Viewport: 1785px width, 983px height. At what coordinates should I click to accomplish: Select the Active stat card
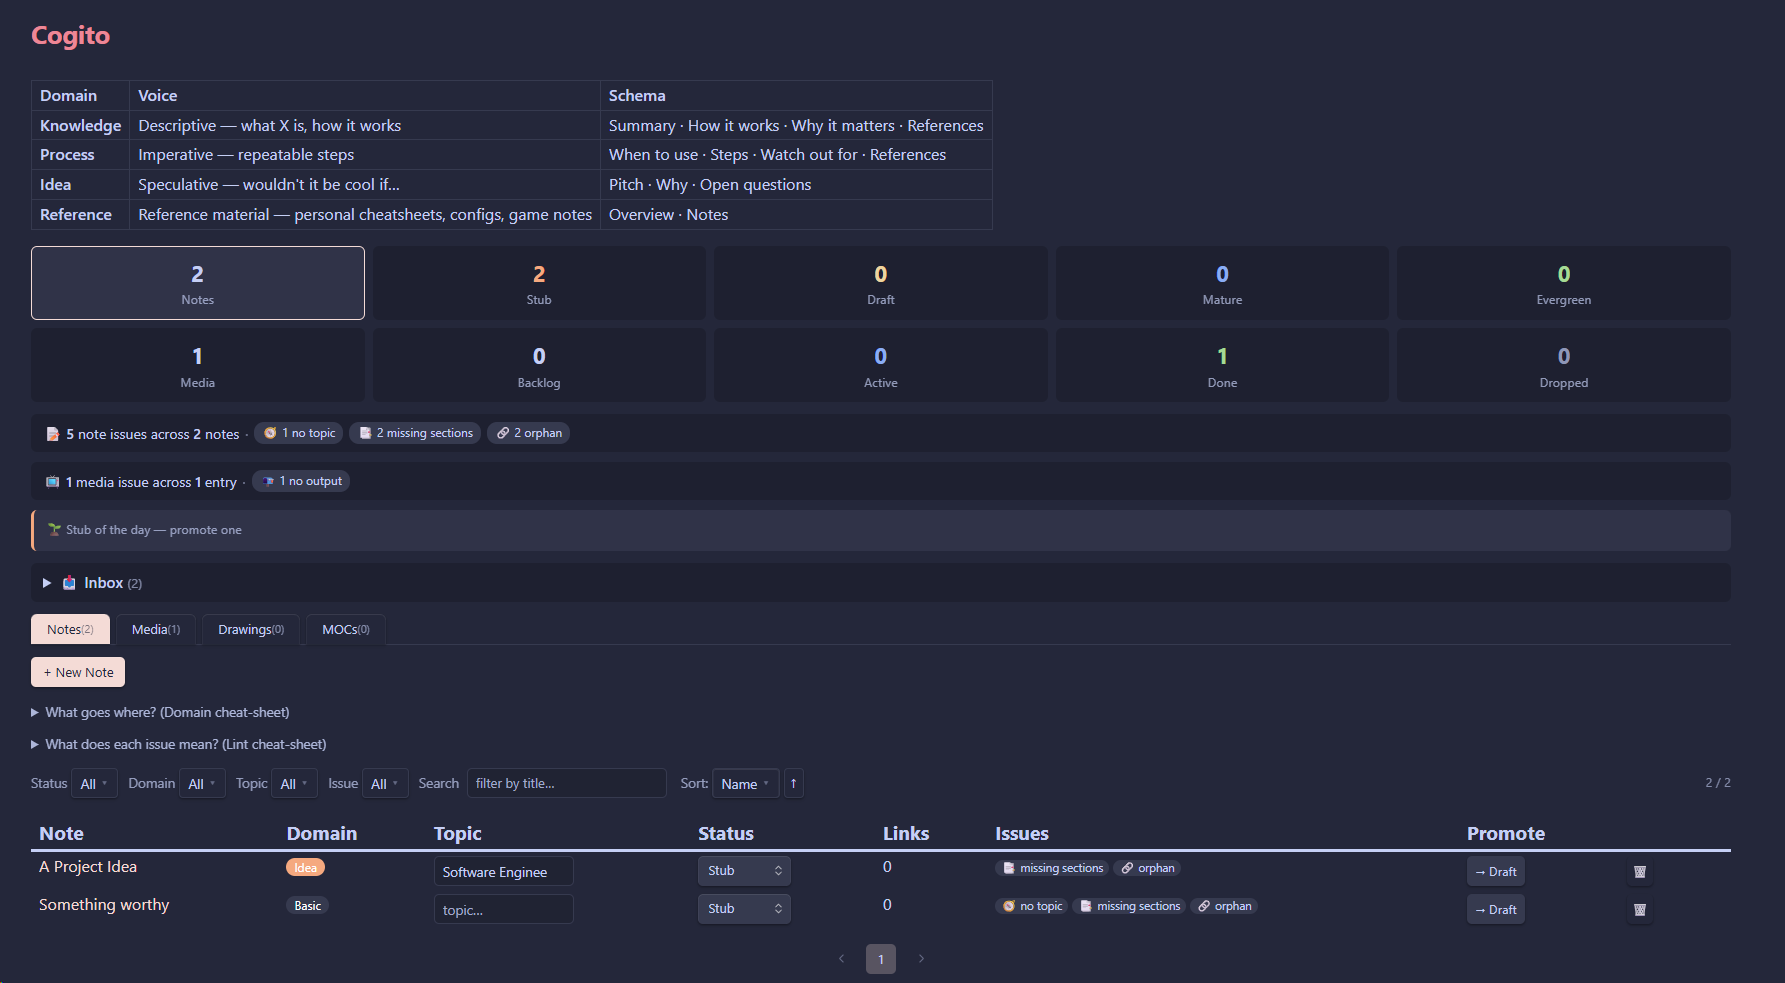pos(881,365)
